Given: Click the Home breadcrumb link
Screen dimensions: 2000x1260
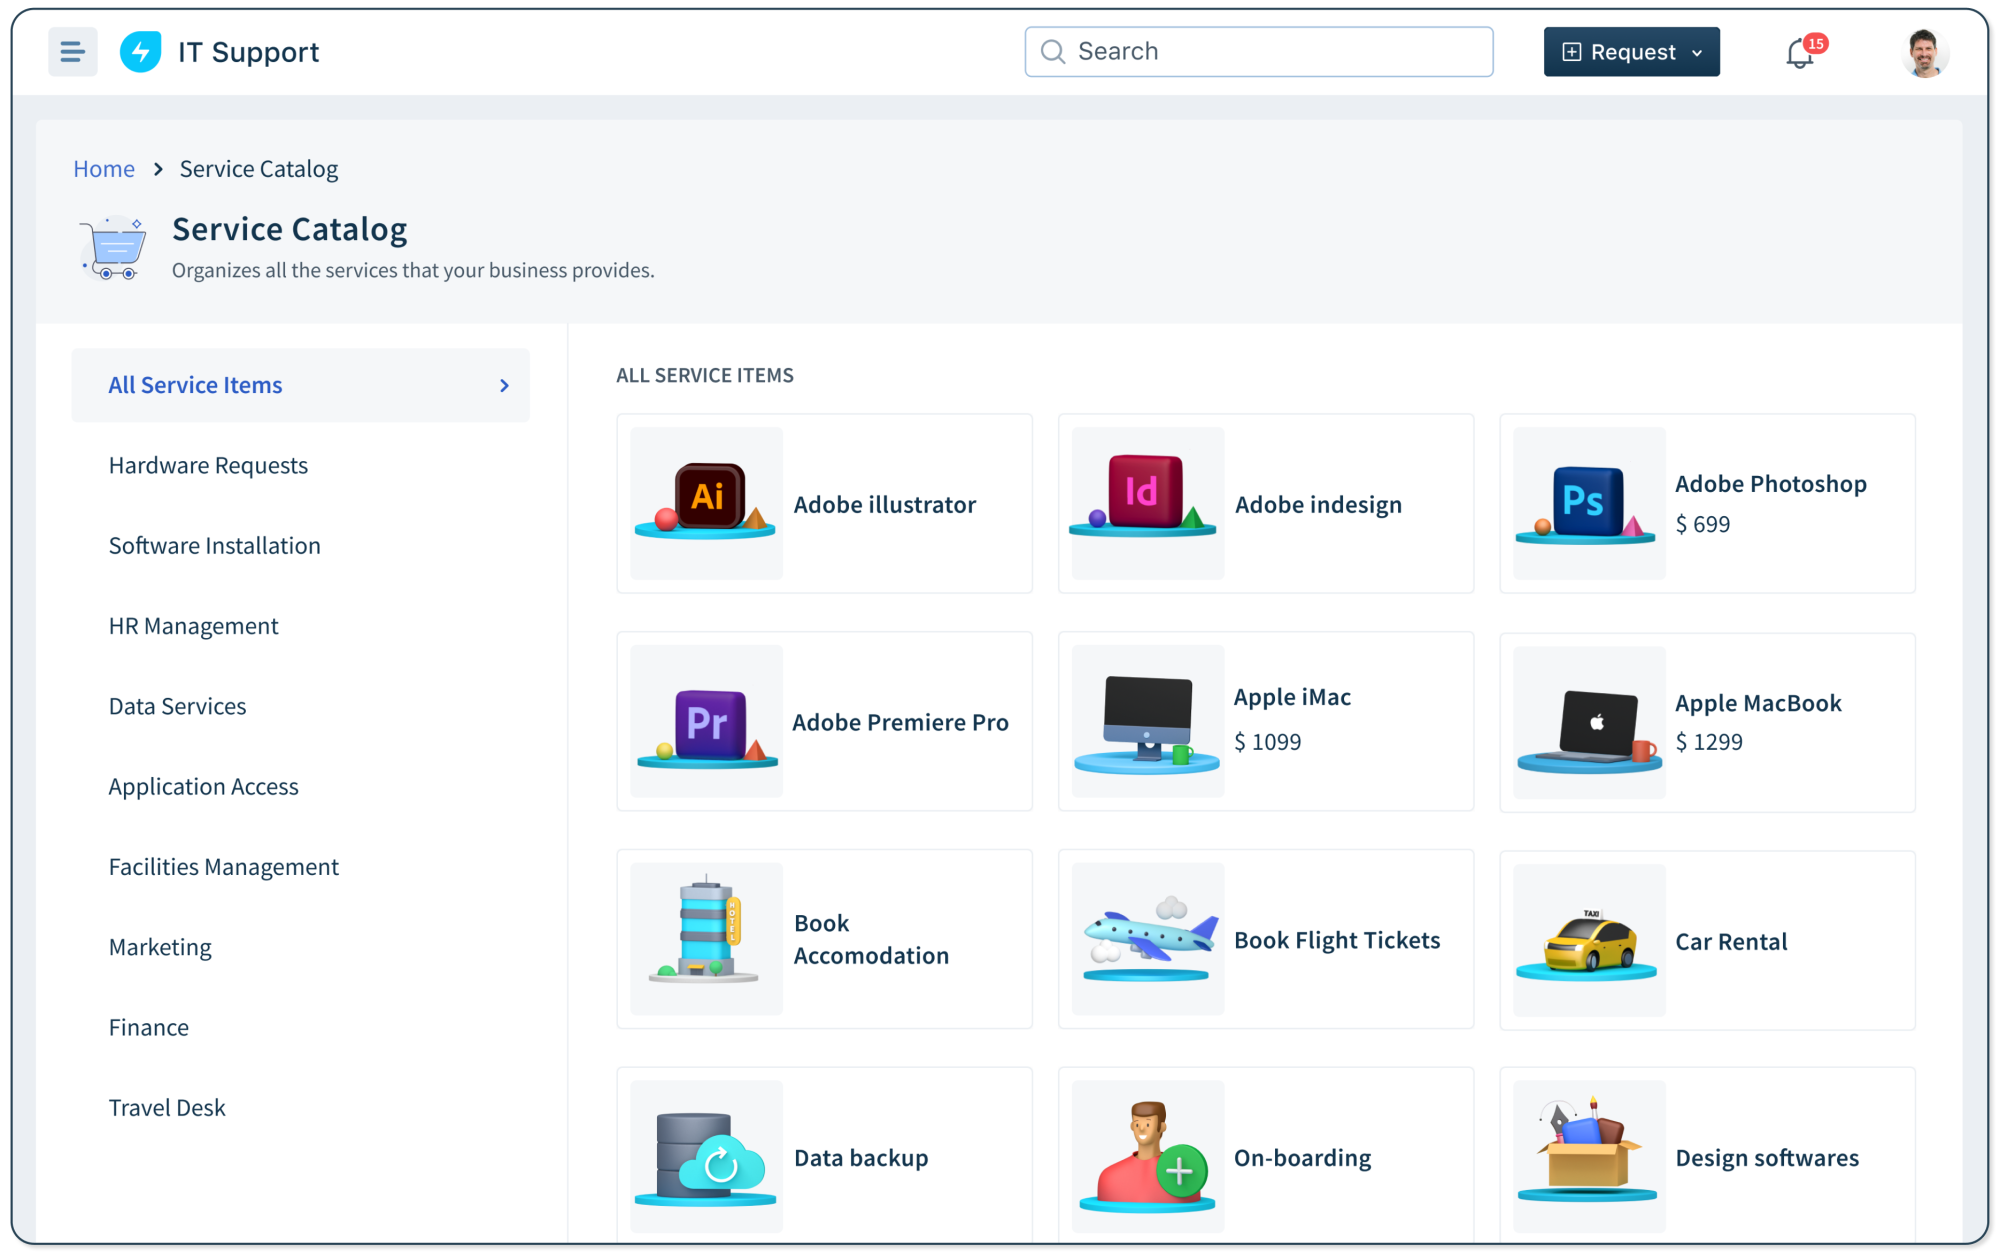Looking at the screenshot, I should pyautogui.click(x=104, y=167).
